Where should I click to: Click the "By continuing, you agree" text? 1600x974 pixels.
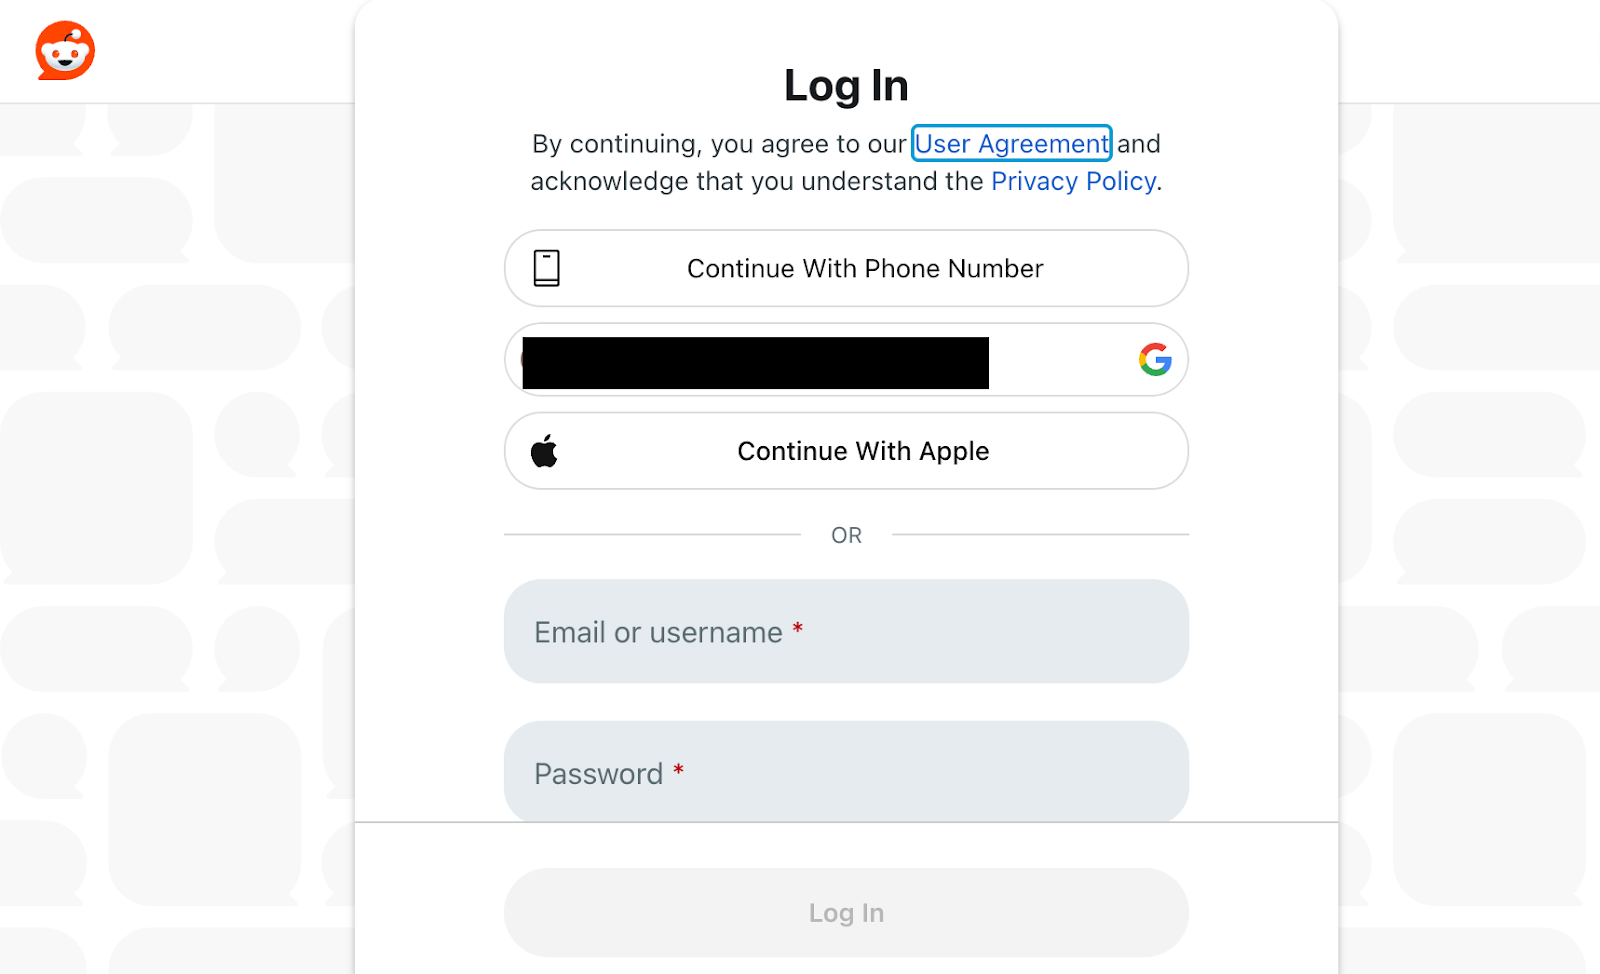tap(718, 144)
